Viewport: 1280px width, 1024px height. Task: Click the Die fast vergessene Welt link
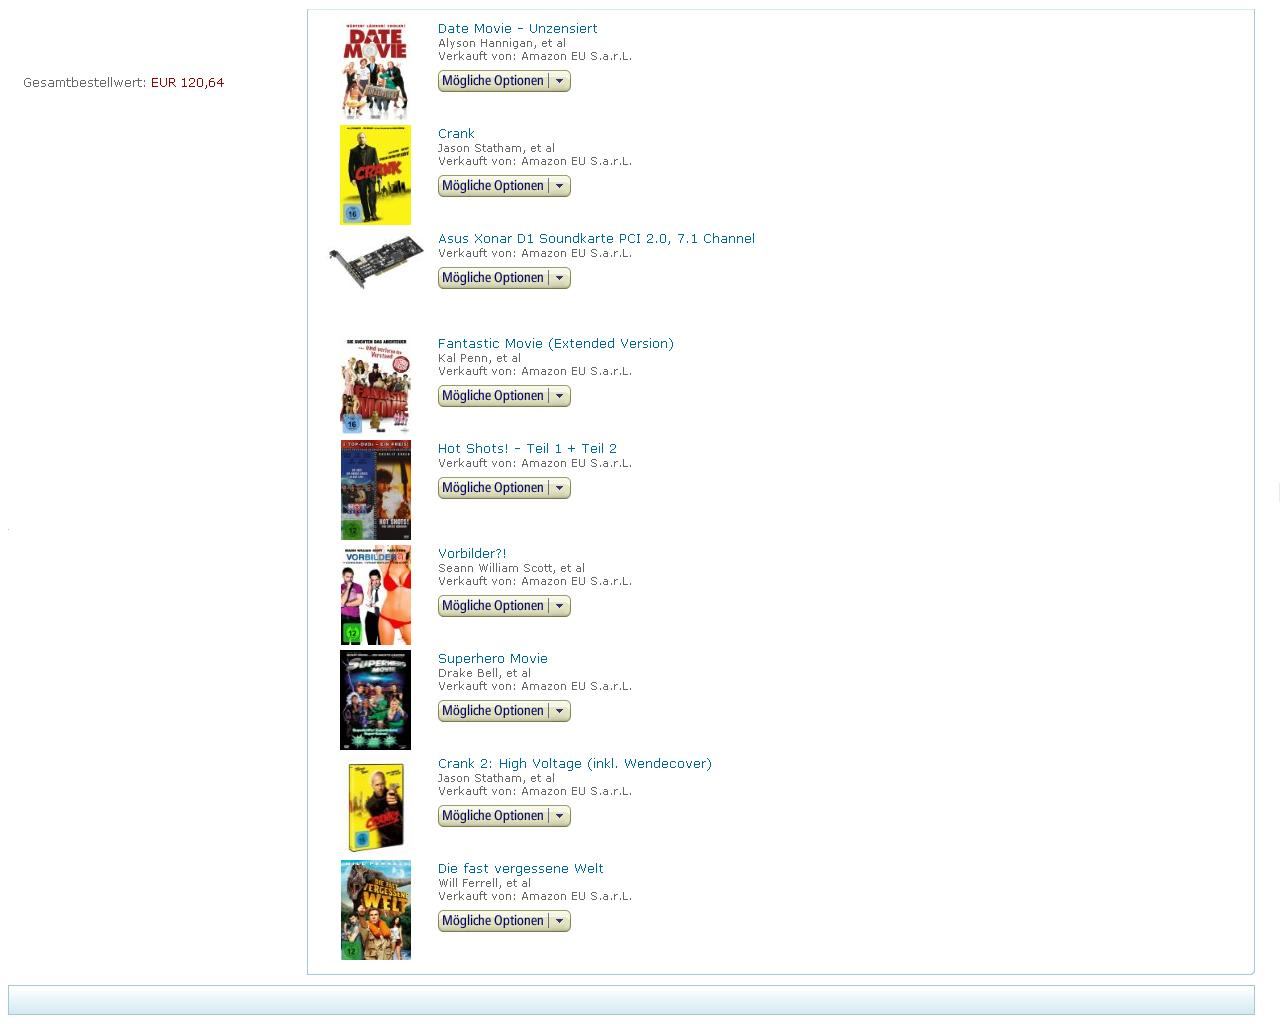[x=521, y=868]
